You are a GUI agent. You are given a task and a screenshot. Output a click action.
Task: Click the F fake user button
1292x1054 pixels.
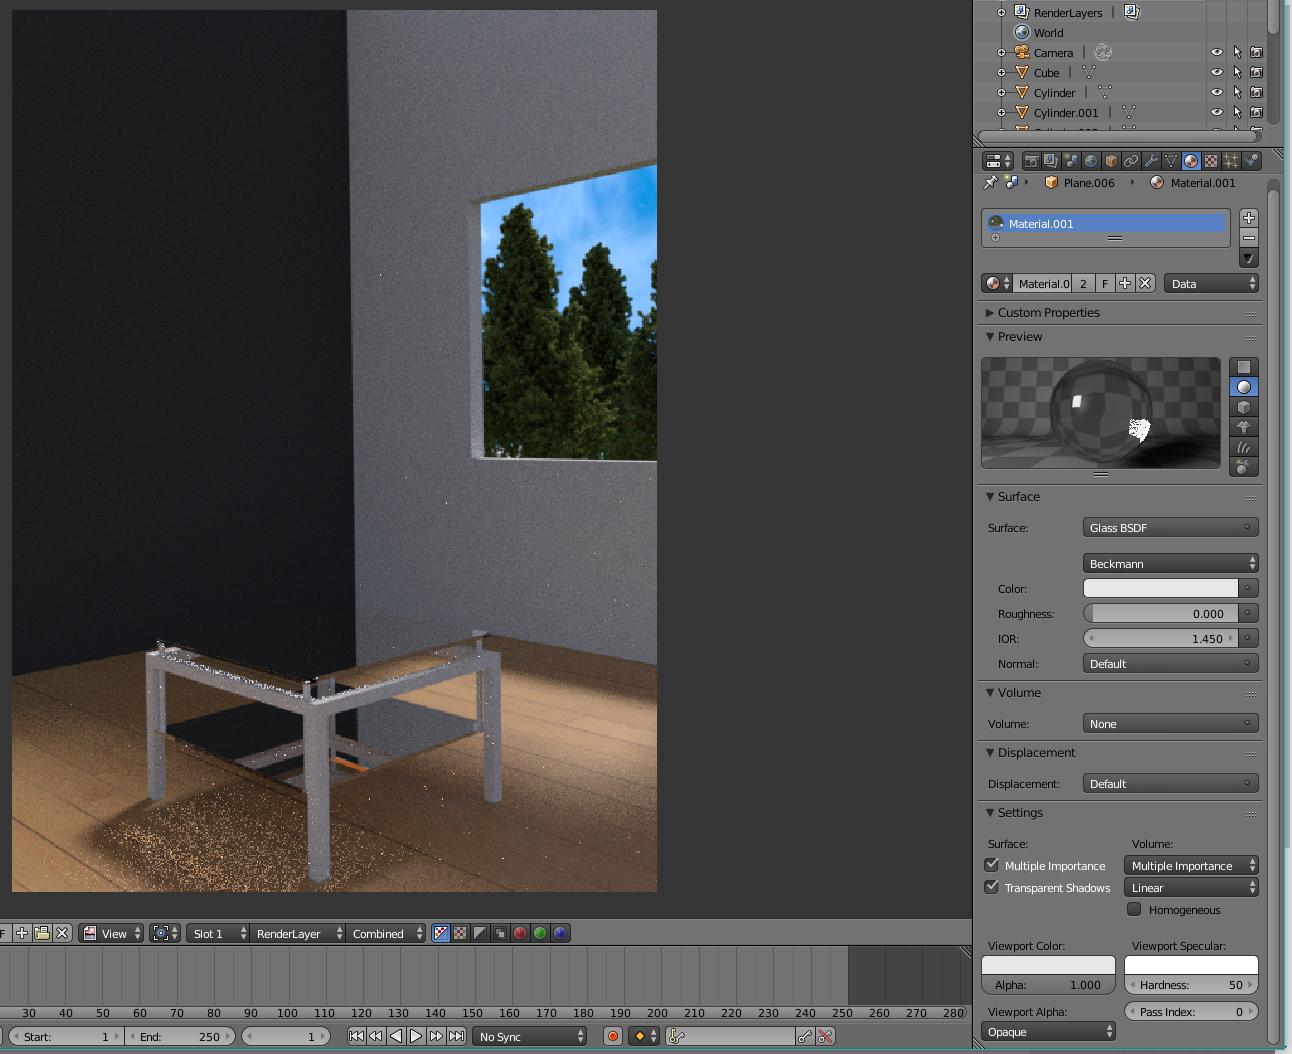tap(1104, 283)
